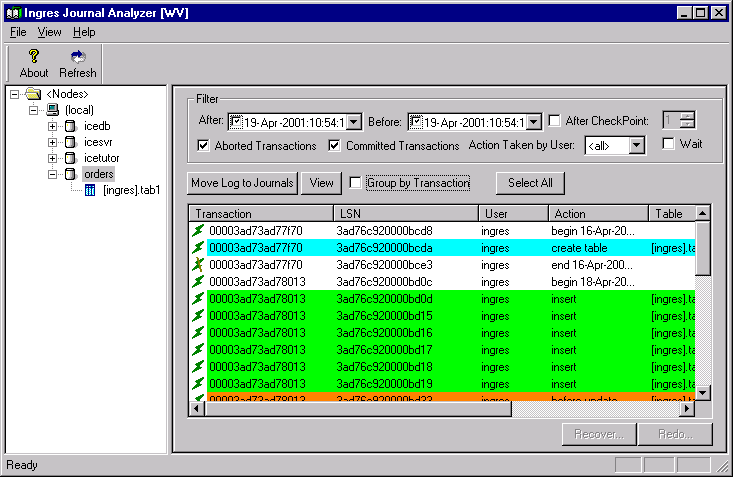Click the Select All button
The width and height of the screenshot is (733, 477).
(x=530, y=183)
